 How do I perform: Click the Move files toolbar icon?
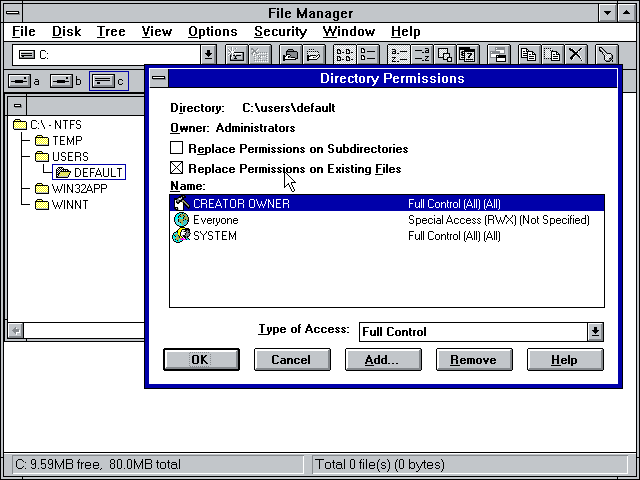coord(553,54)
